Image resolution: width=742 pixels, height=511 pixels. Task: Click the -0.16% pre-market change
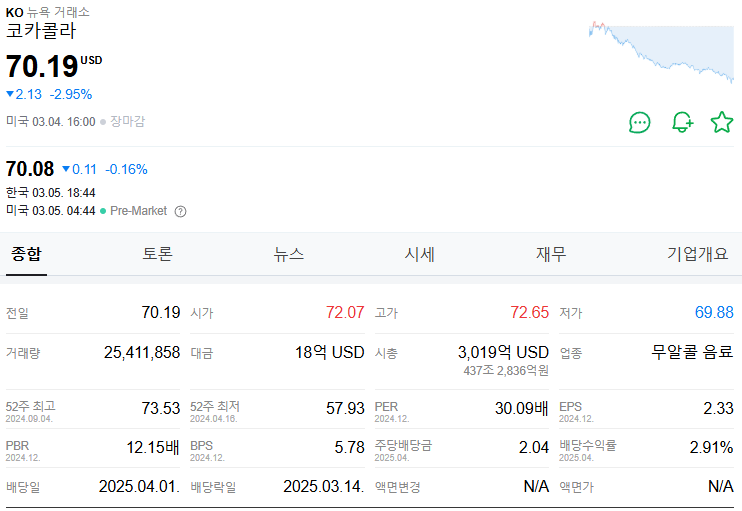(126, 169)
